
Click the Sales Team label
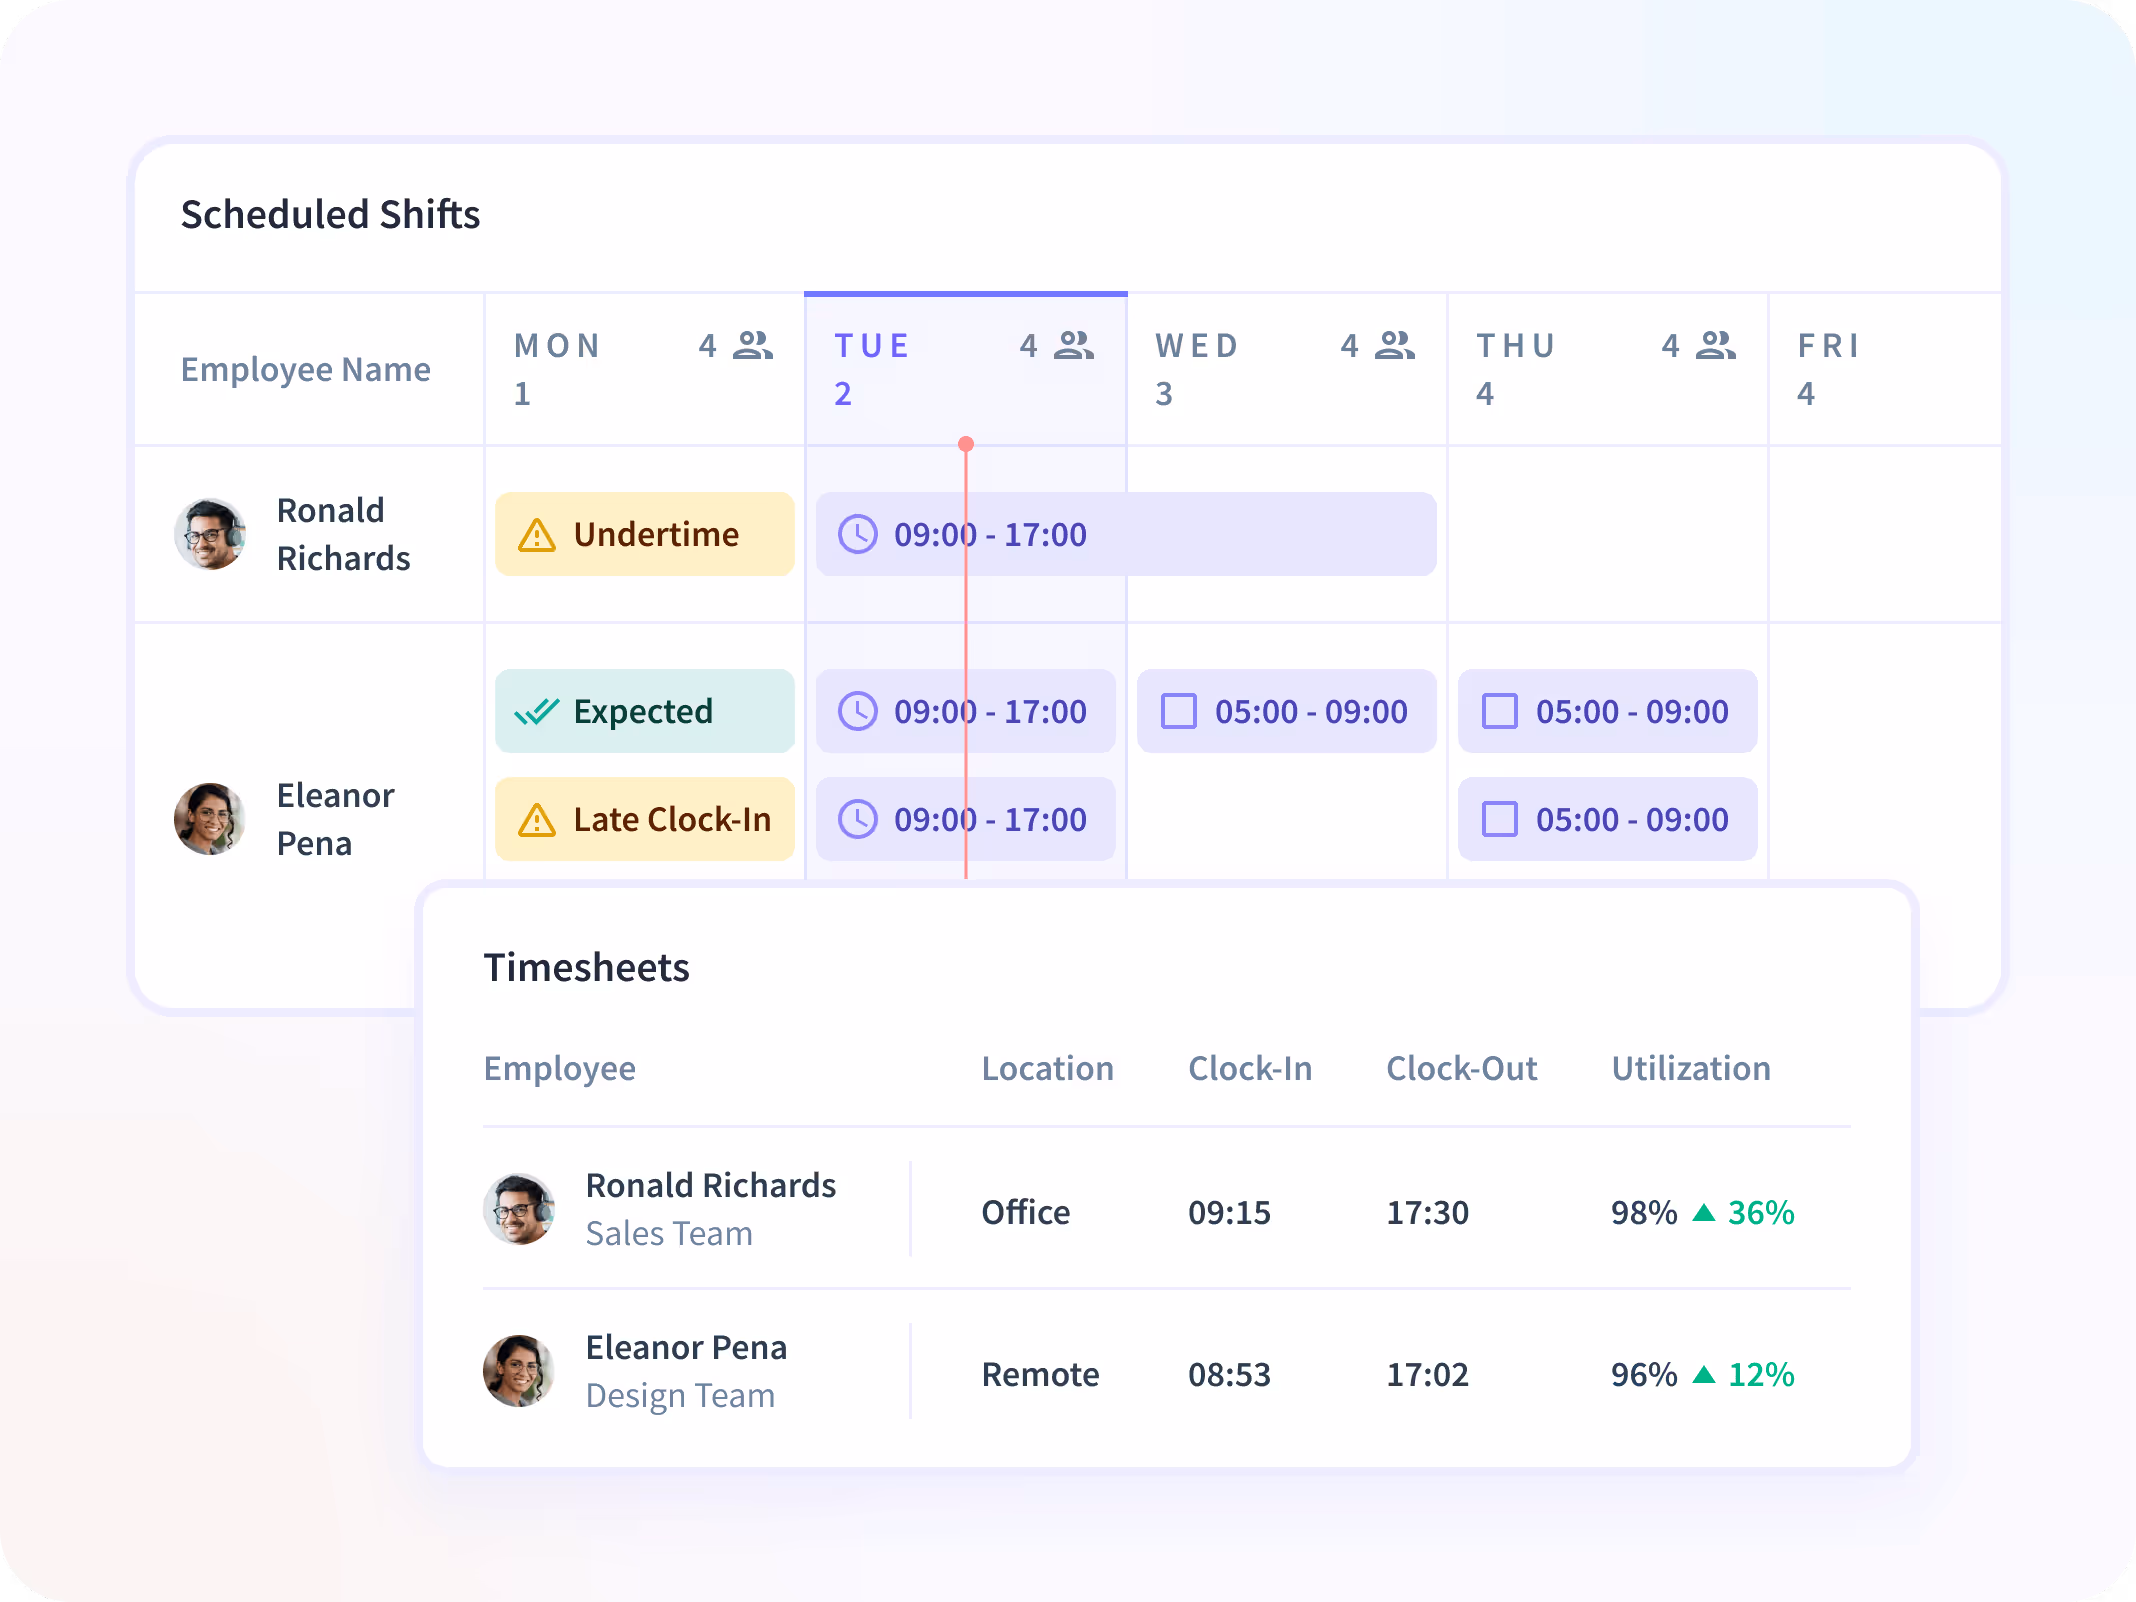click(x=669, y=1233)
